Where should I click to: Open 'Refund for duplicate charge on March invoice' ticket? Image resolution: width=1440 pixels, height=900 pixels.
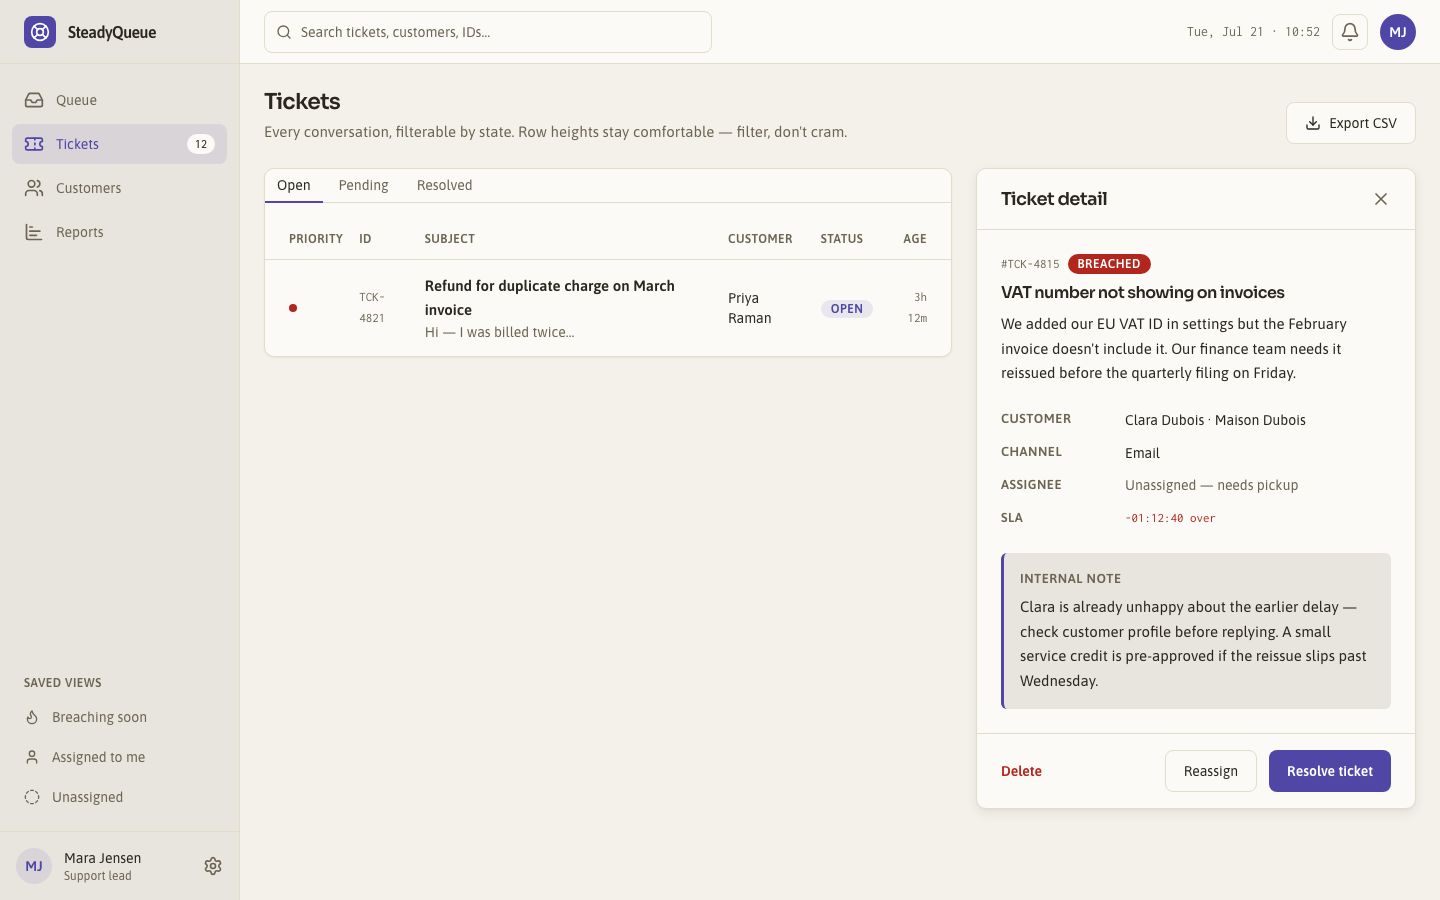point(549,298)
